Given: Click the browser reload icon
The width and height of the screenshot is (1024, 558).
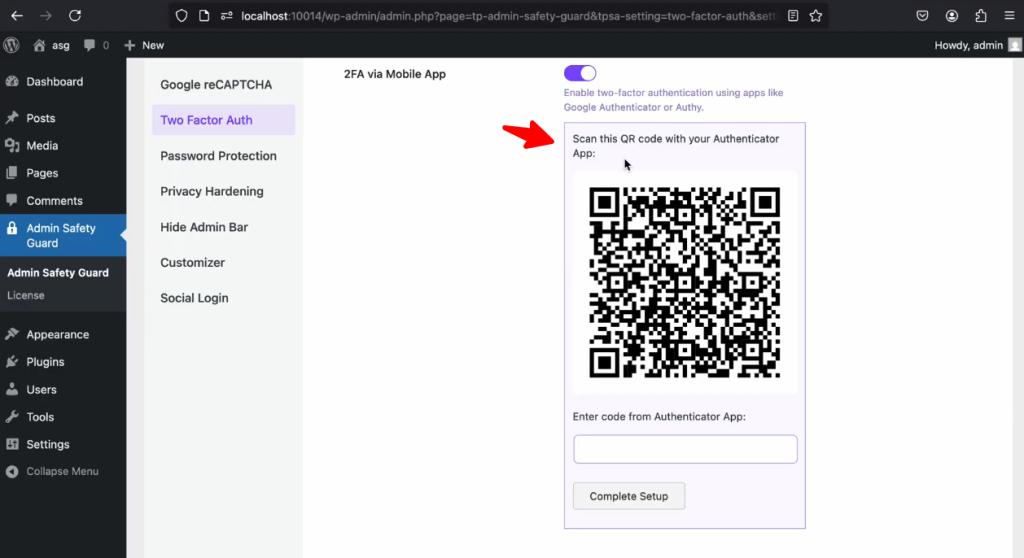Looking at the screenshot, I should click(75, 16).
